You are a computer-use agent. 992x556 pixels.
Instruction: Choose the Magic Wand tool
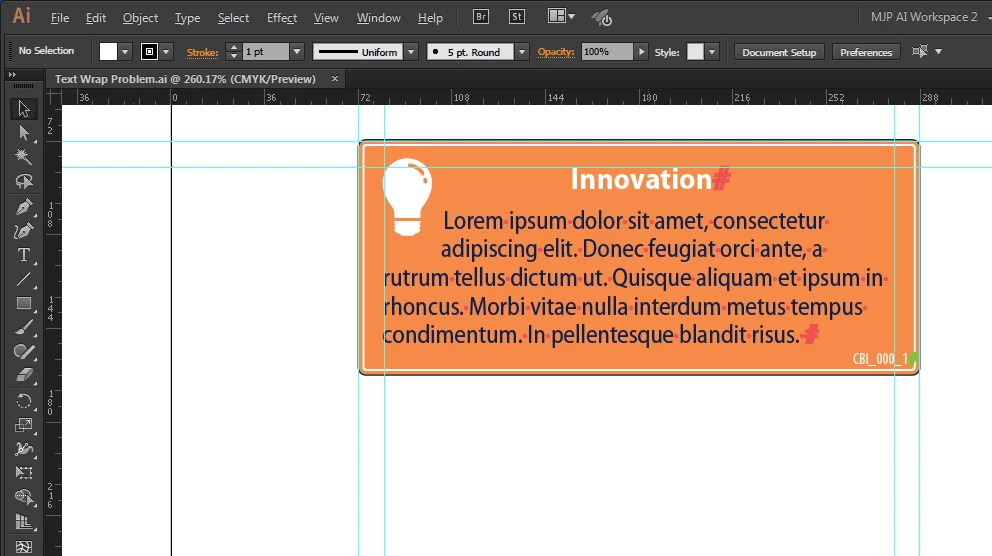point(24,157)
